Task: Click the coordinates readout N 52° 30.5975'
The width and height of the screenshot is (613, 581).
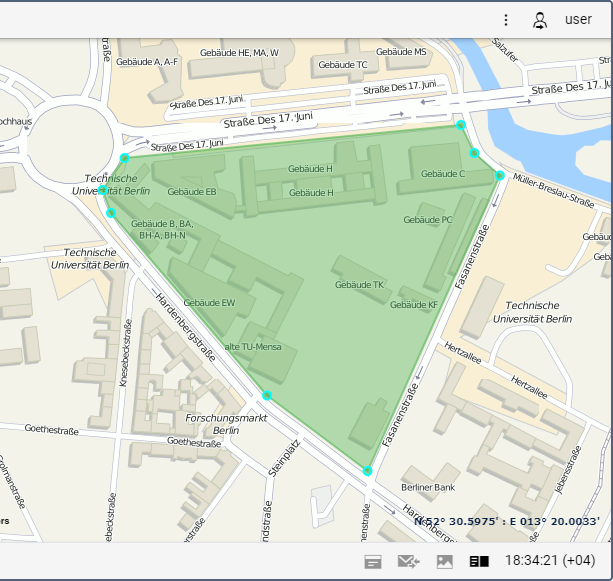Action: pyautogui.click(x=507, y=521)
